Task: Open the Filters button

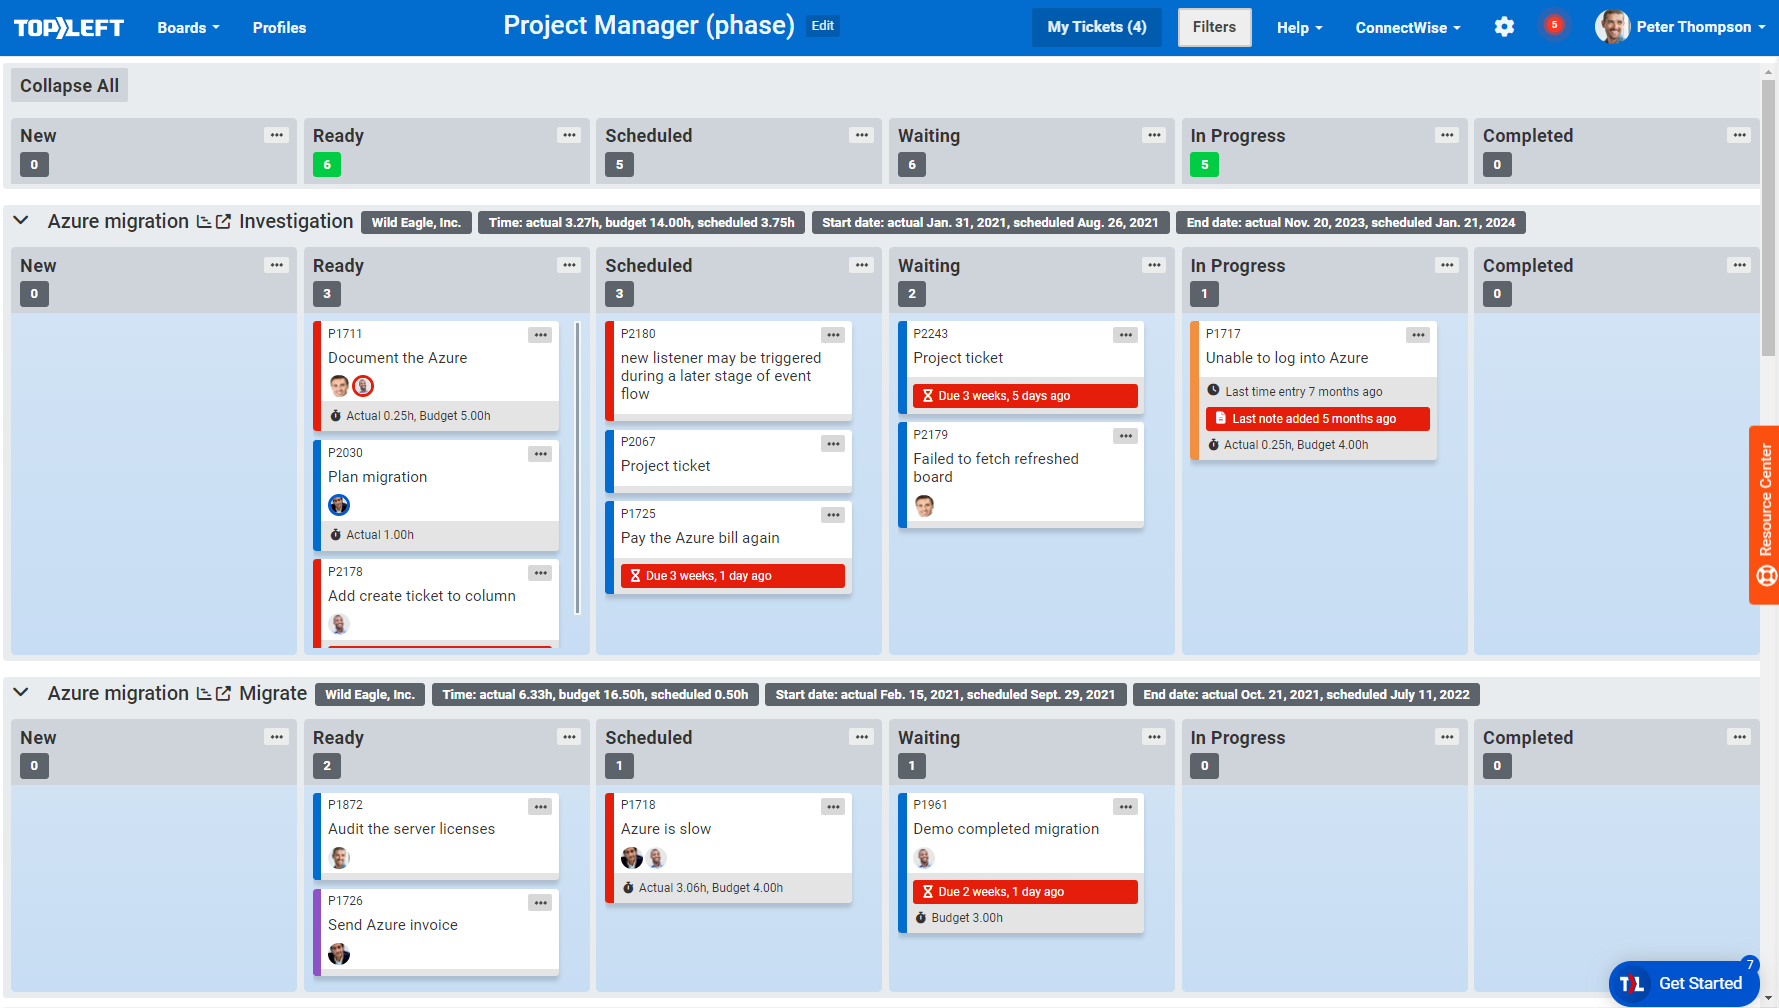Action: 1214,27
